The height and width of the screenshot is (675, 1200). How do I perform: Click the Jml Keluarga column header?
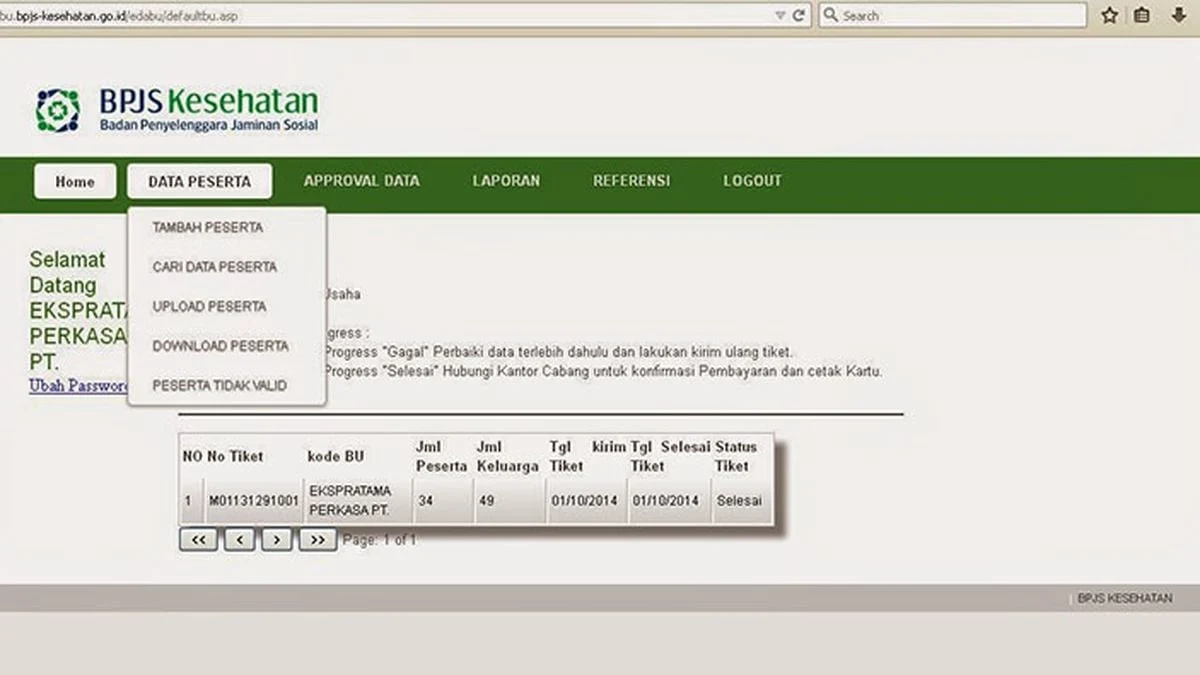pos(508,456)
